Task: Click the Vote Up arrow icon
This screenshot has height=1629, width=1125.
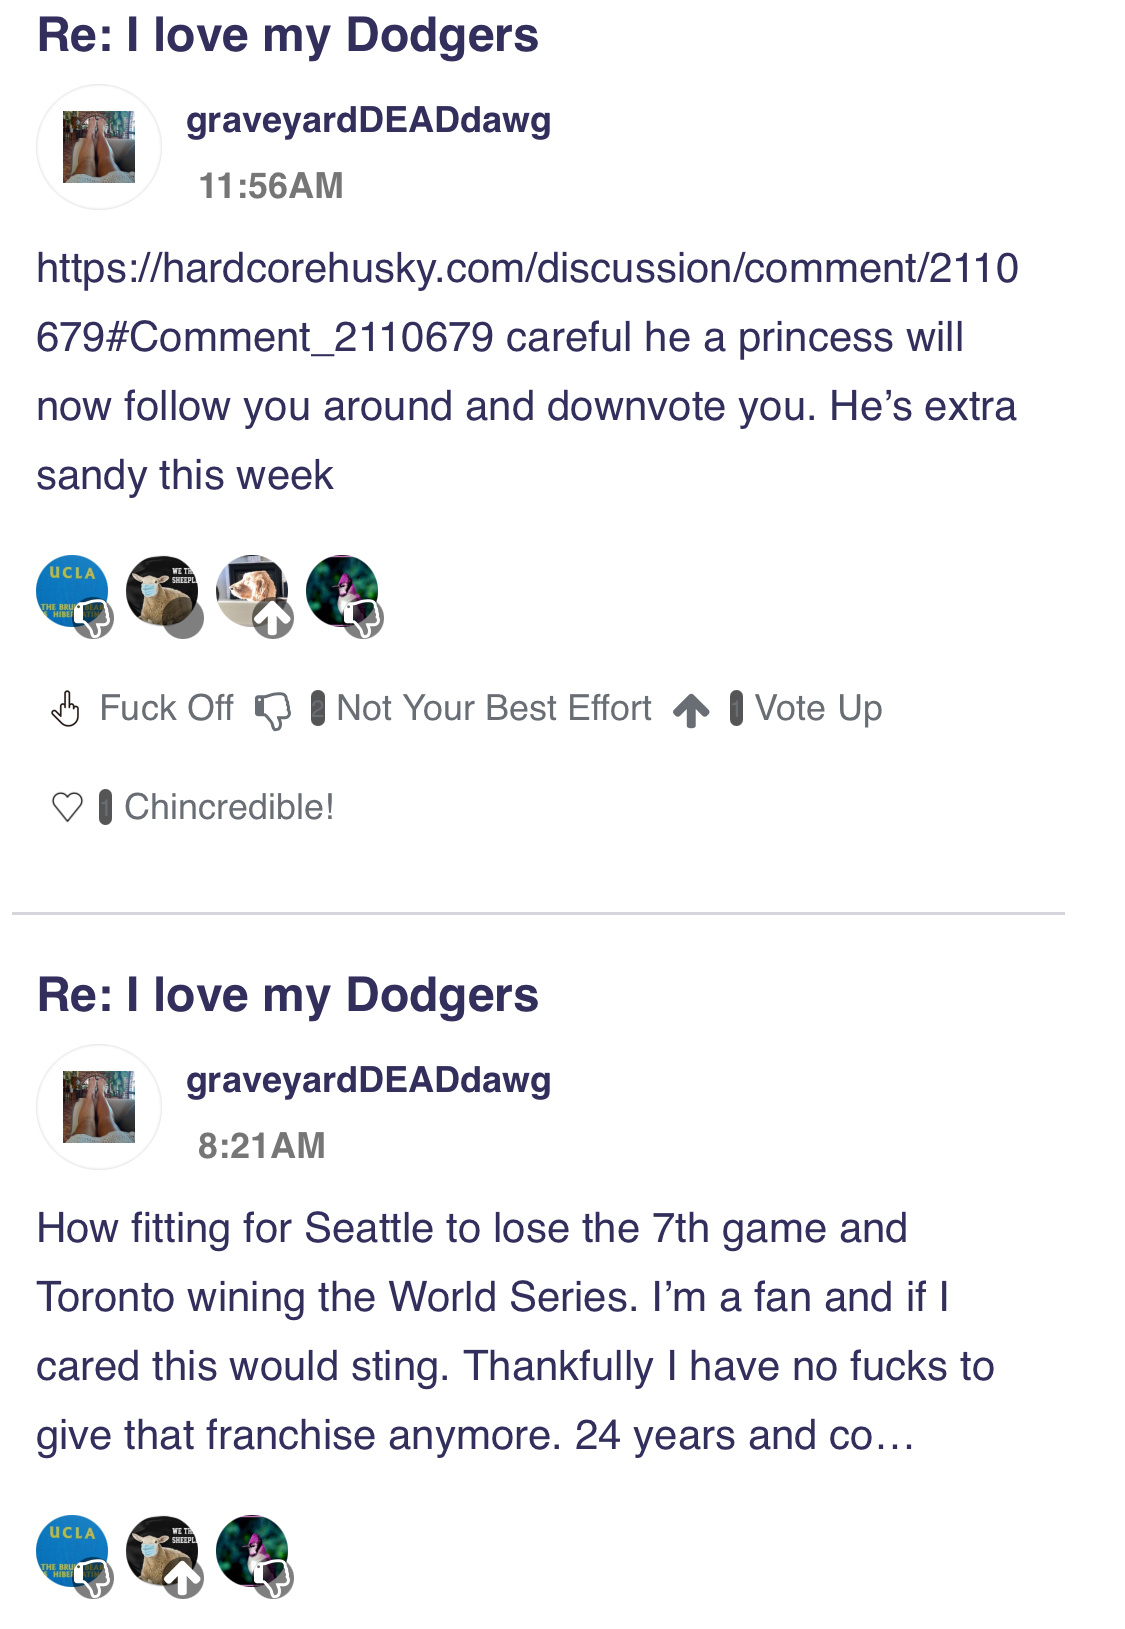Action: [691, 711]
